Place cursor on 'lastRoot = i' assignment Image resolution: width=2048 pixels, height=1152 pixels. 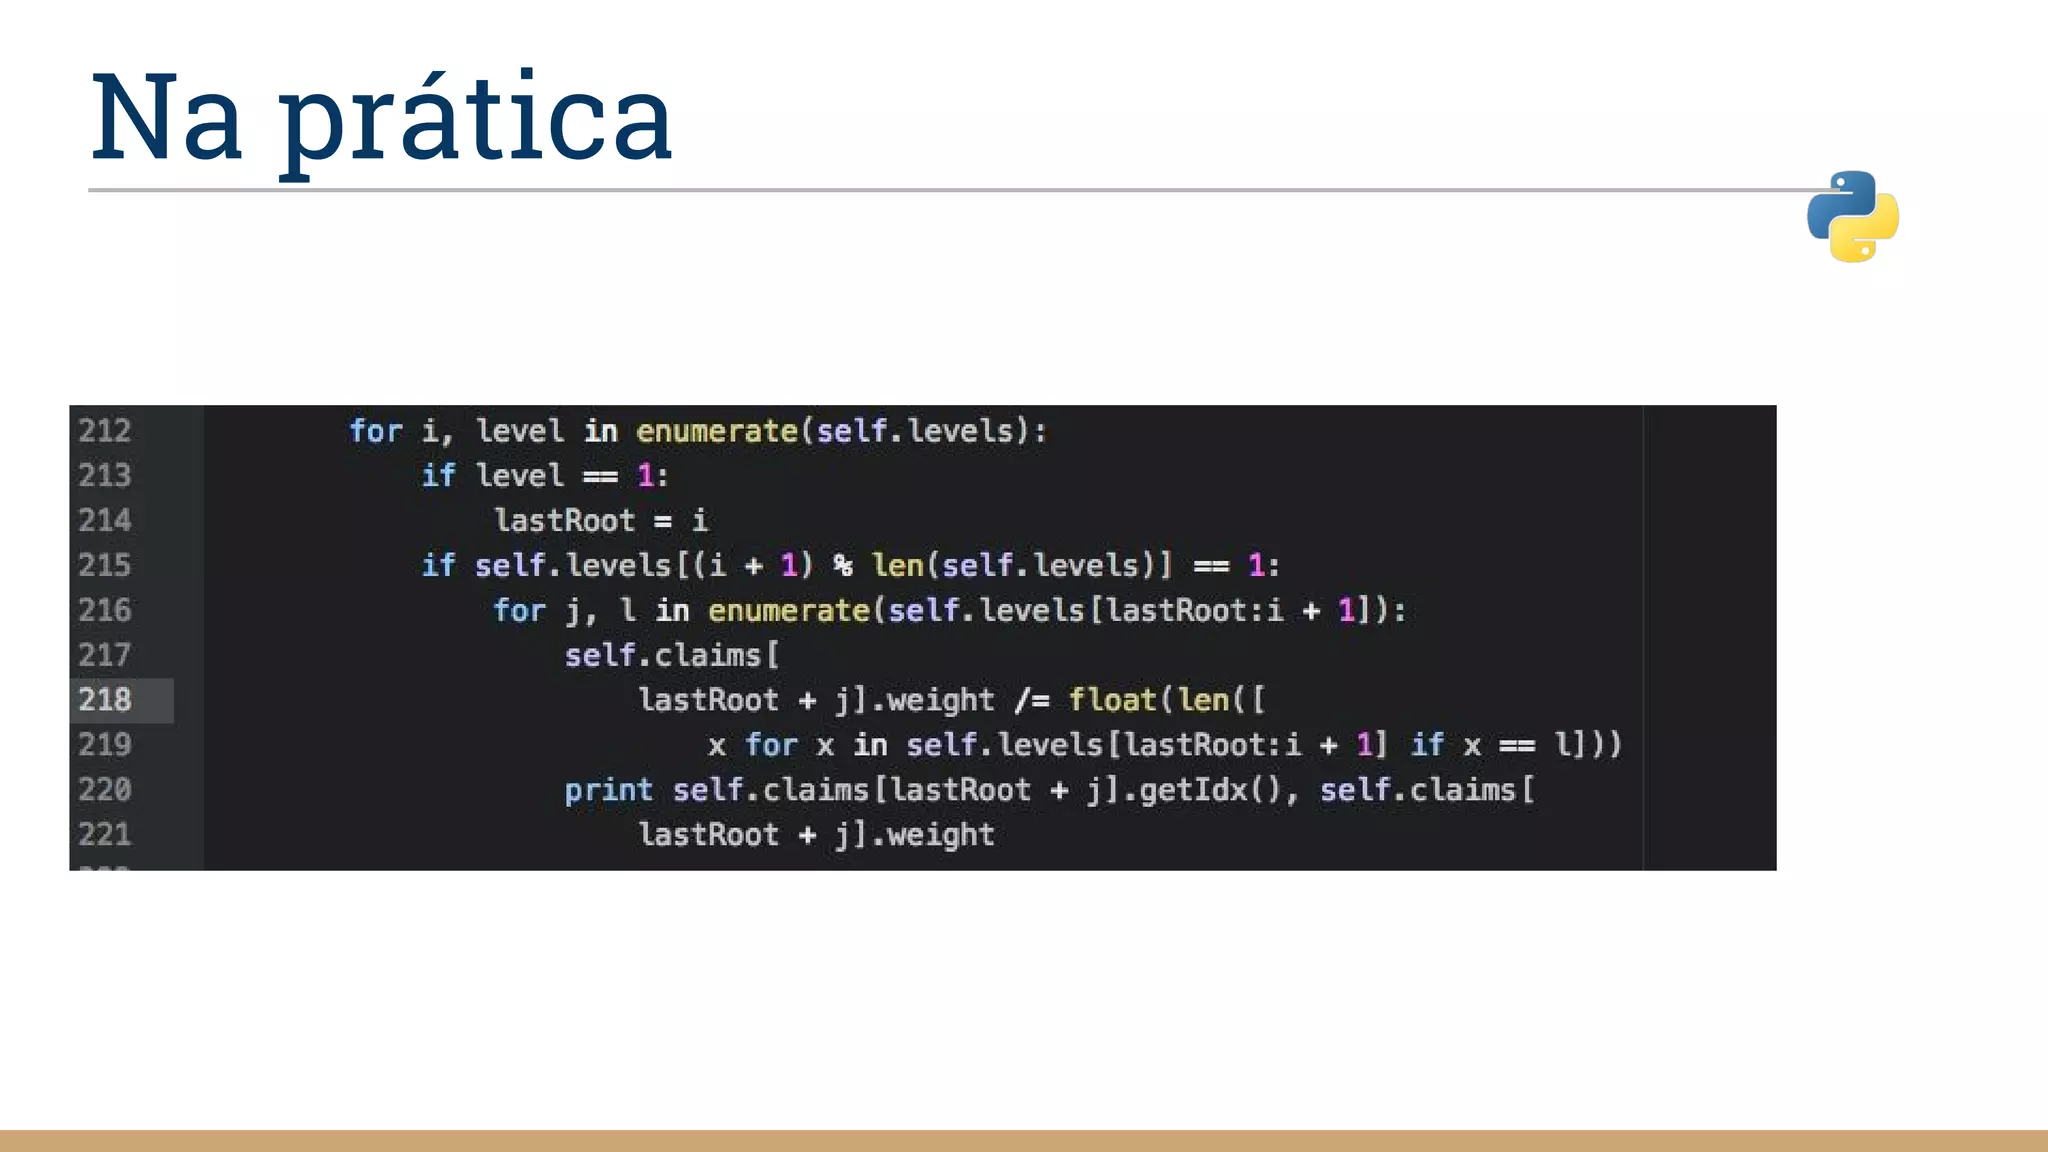[x=600, y=520]
